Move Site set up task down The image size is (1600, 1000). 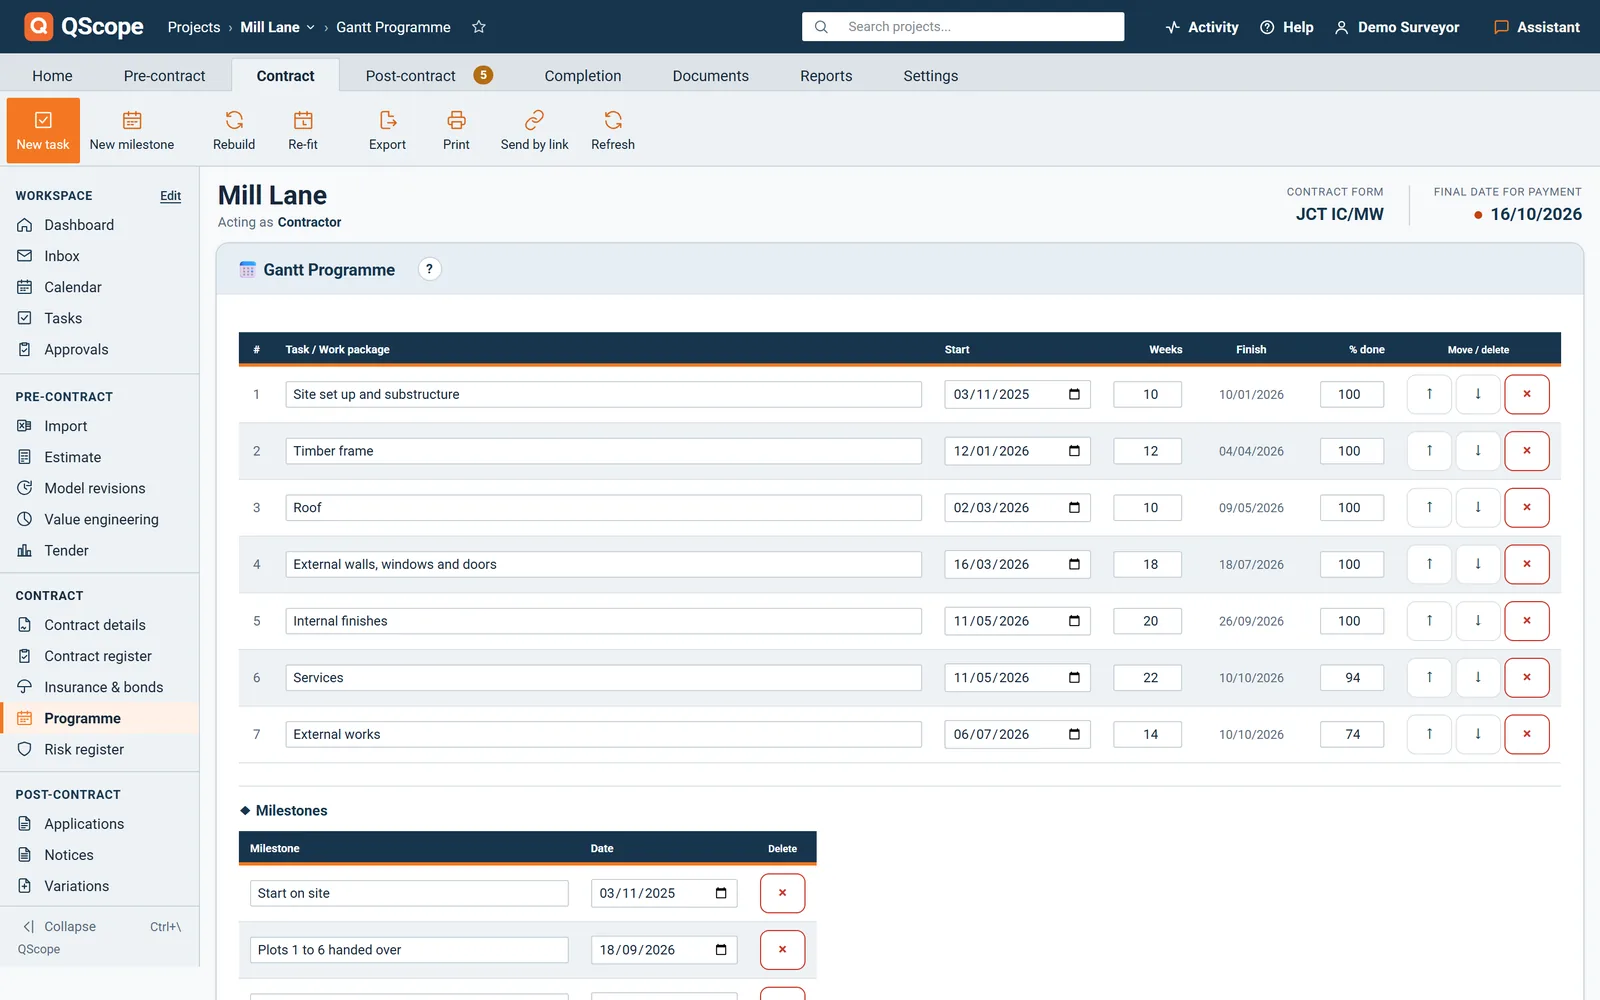[x=1478, y=394]
